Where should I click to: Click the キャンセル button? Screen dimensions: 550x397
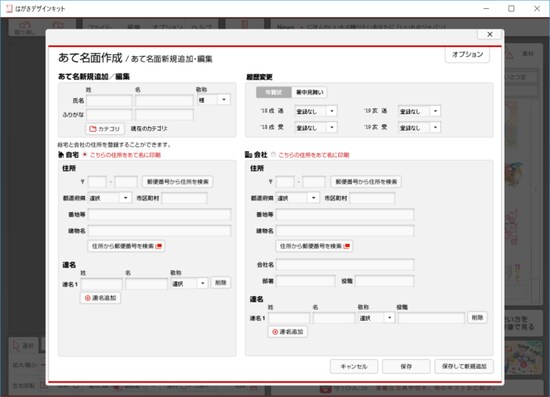tap(354, 366)
